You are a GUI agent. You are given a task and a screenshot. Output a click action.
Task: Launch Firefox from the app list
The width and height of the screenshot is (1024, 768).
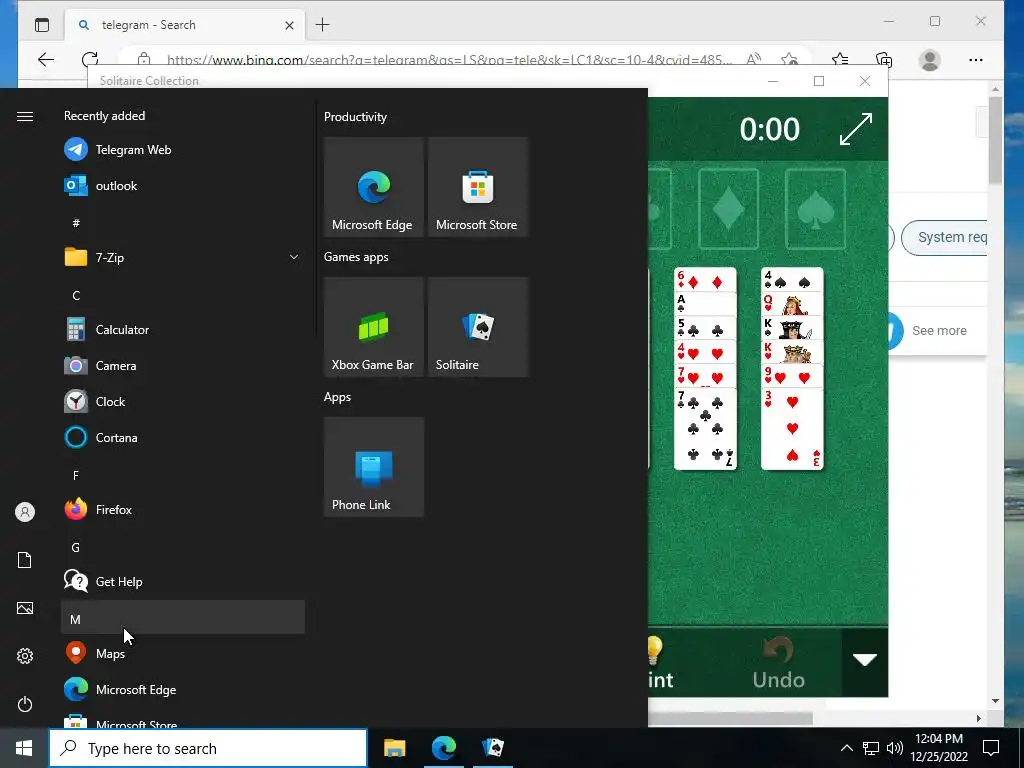(183, 509)
